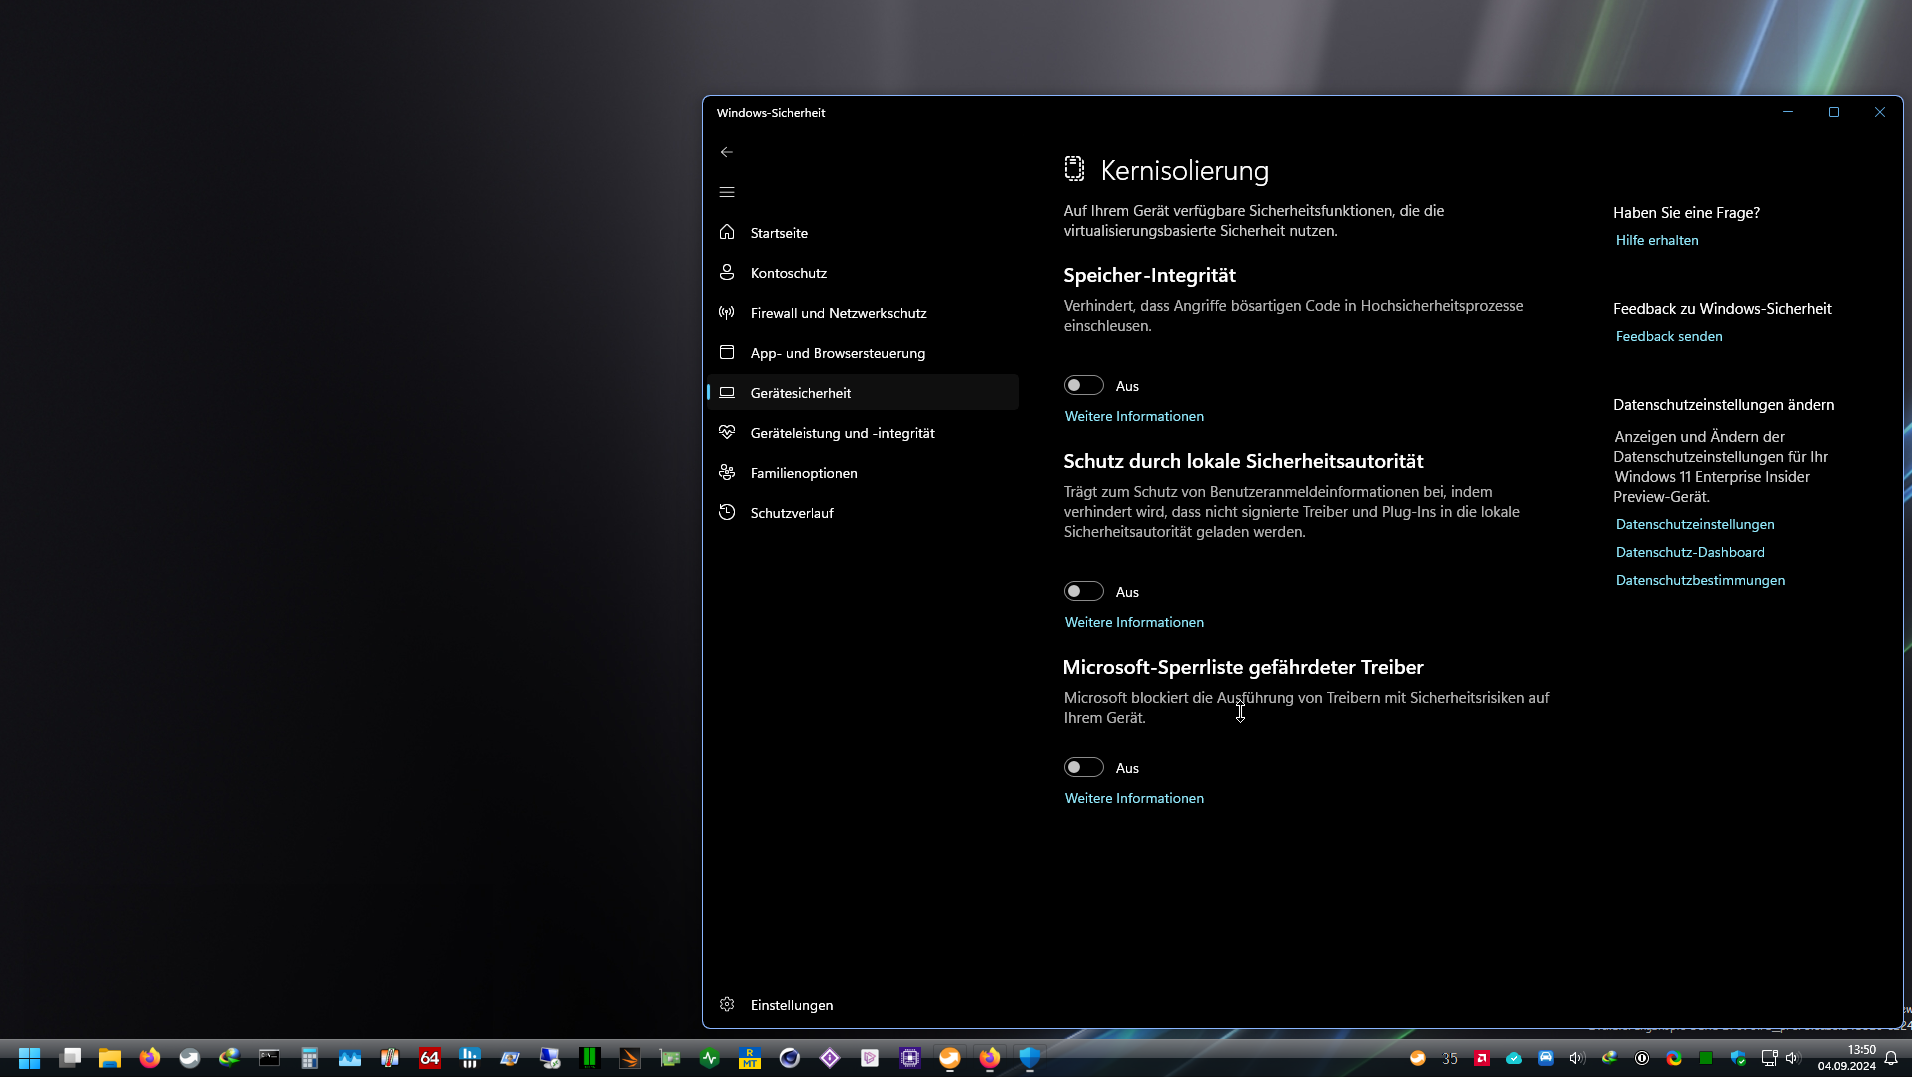The height and width of the screenshot is (1077, 1912).
Task: Launch the first Firefox taskbar icon
Action: (150, 1058)
